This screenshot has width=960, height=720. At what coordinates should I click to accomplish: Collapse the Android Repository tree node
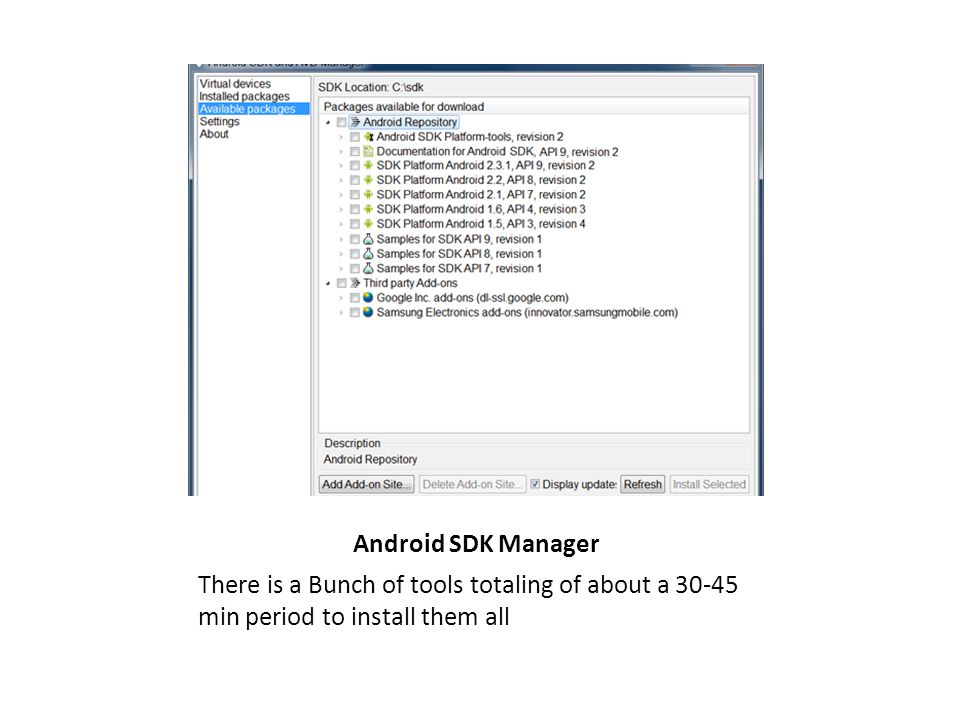(x=329, y=122)
